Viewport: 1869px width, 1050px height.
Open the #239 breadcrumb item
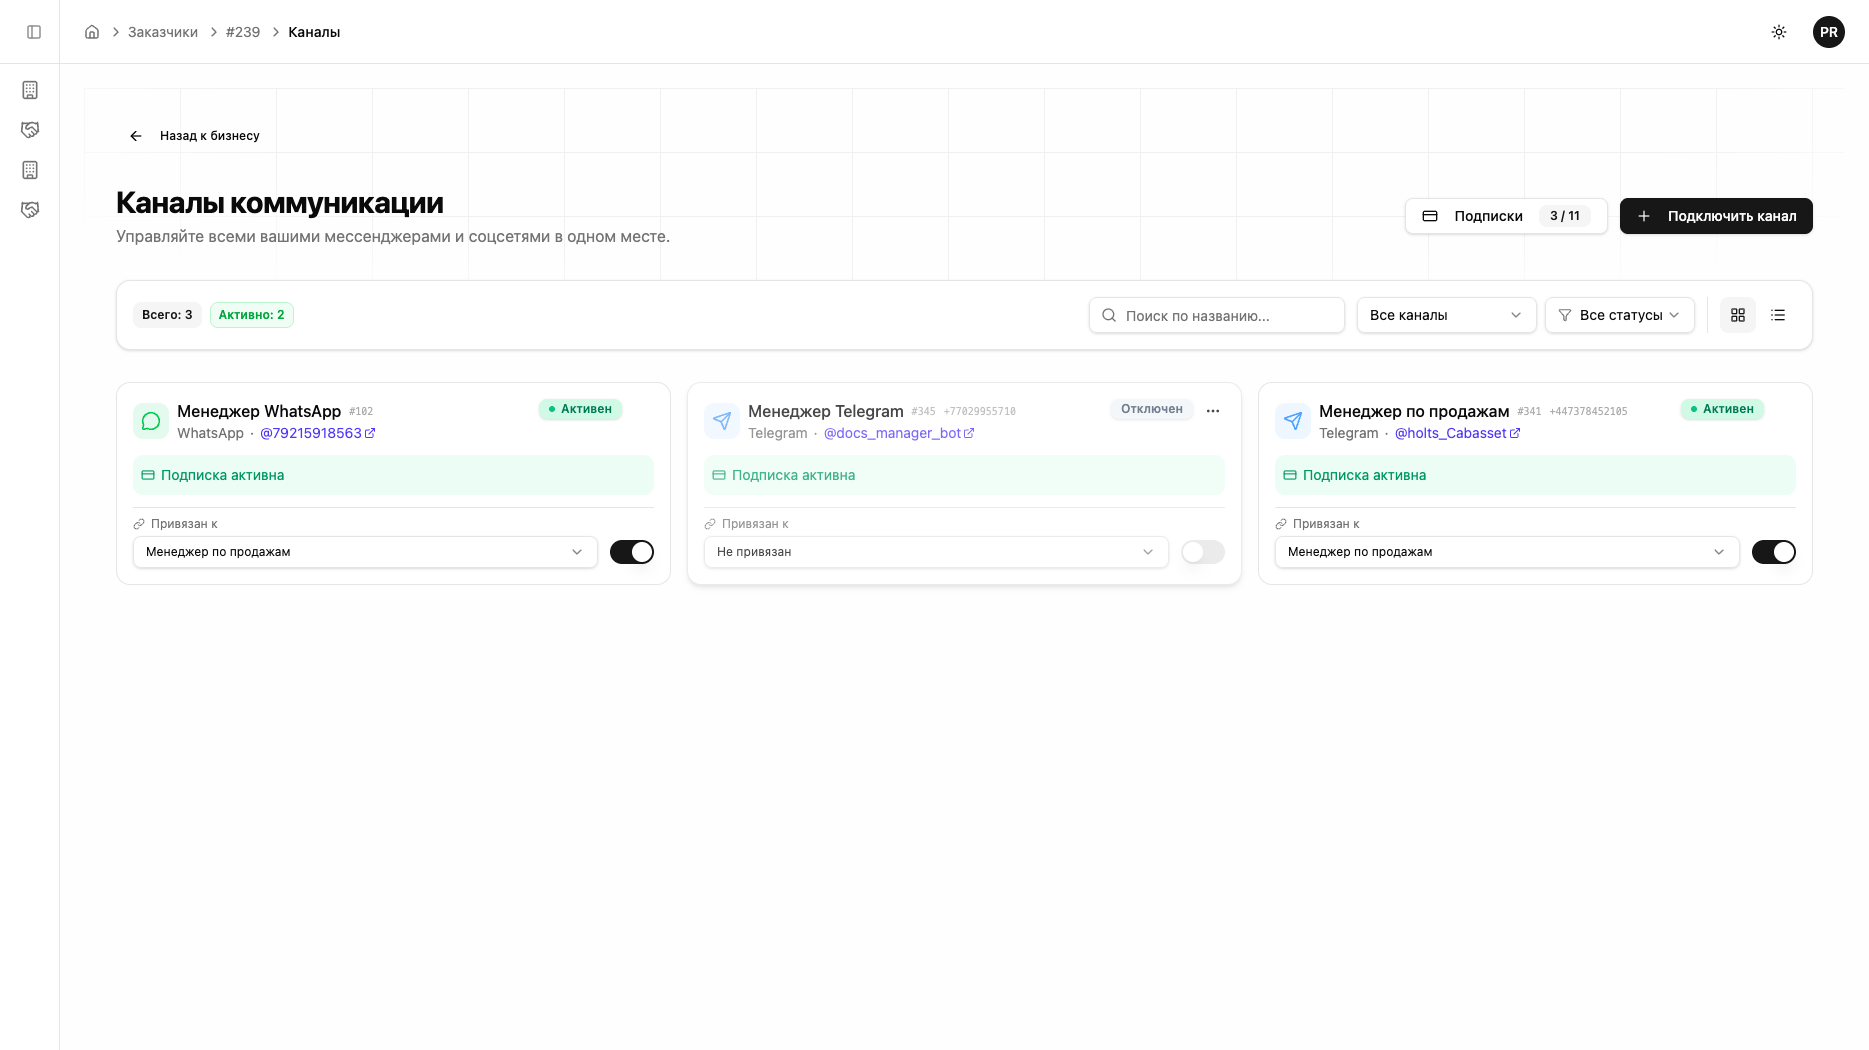point(243,32)
